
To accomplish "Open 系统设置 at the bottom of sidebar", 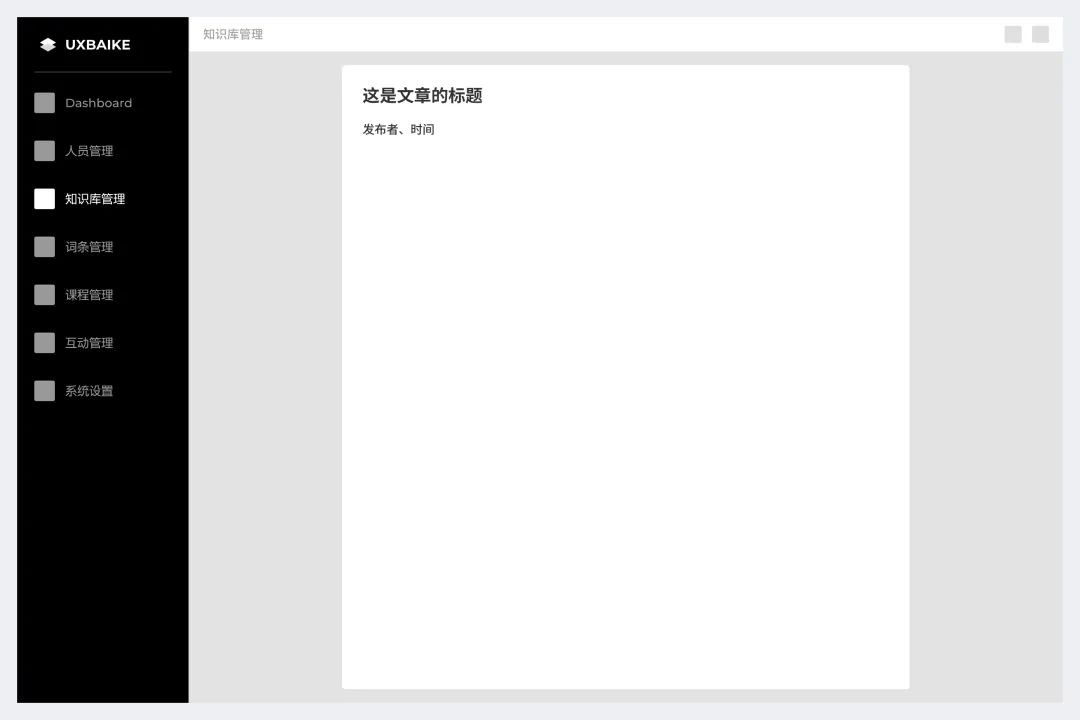I will (88, 390).
